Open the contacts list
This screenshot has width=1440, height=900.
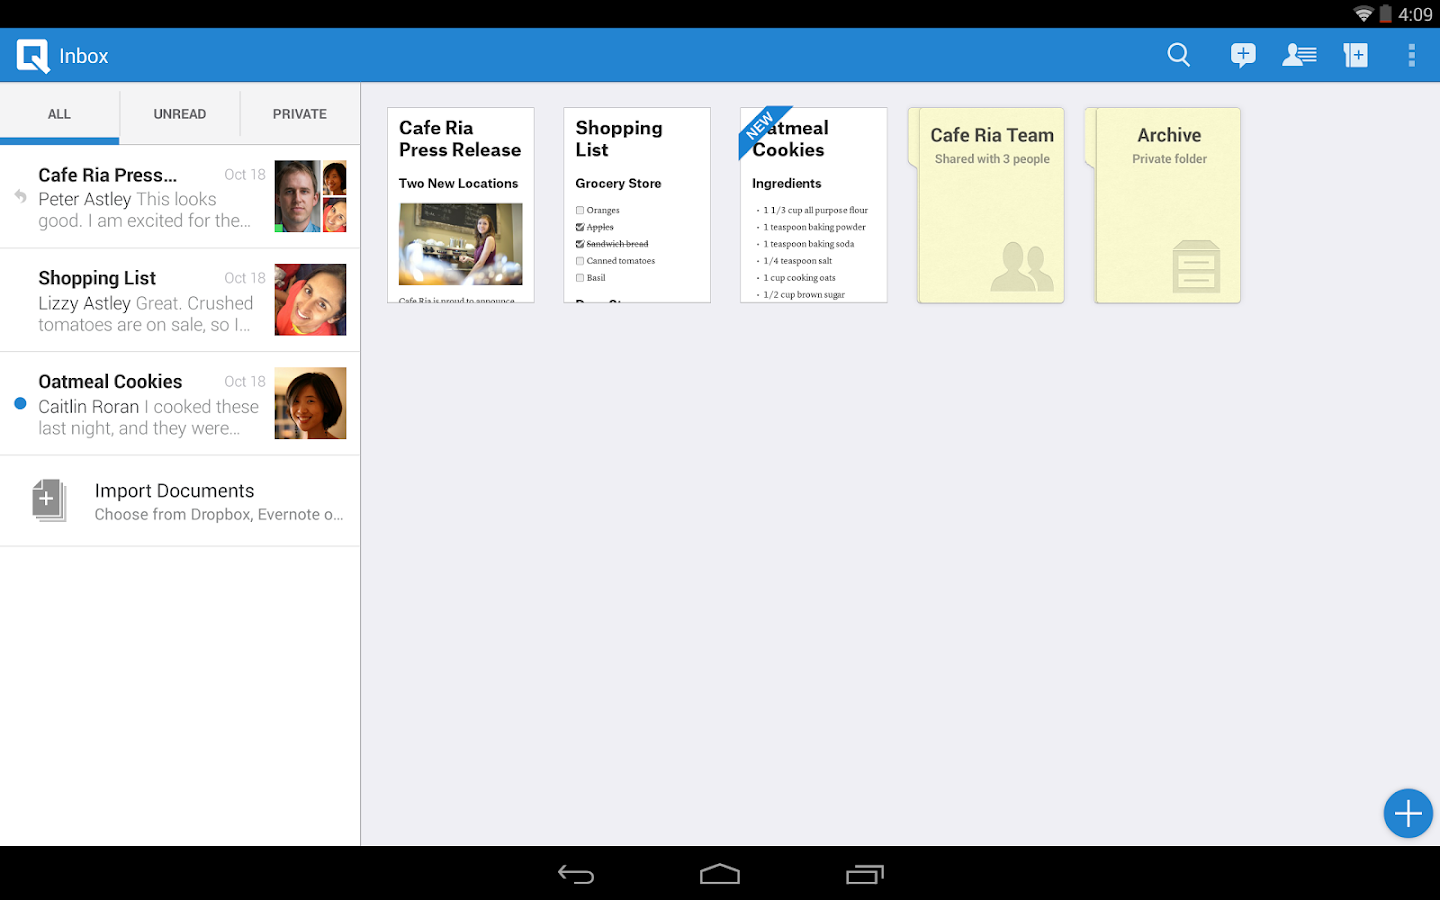(1299, 55)
